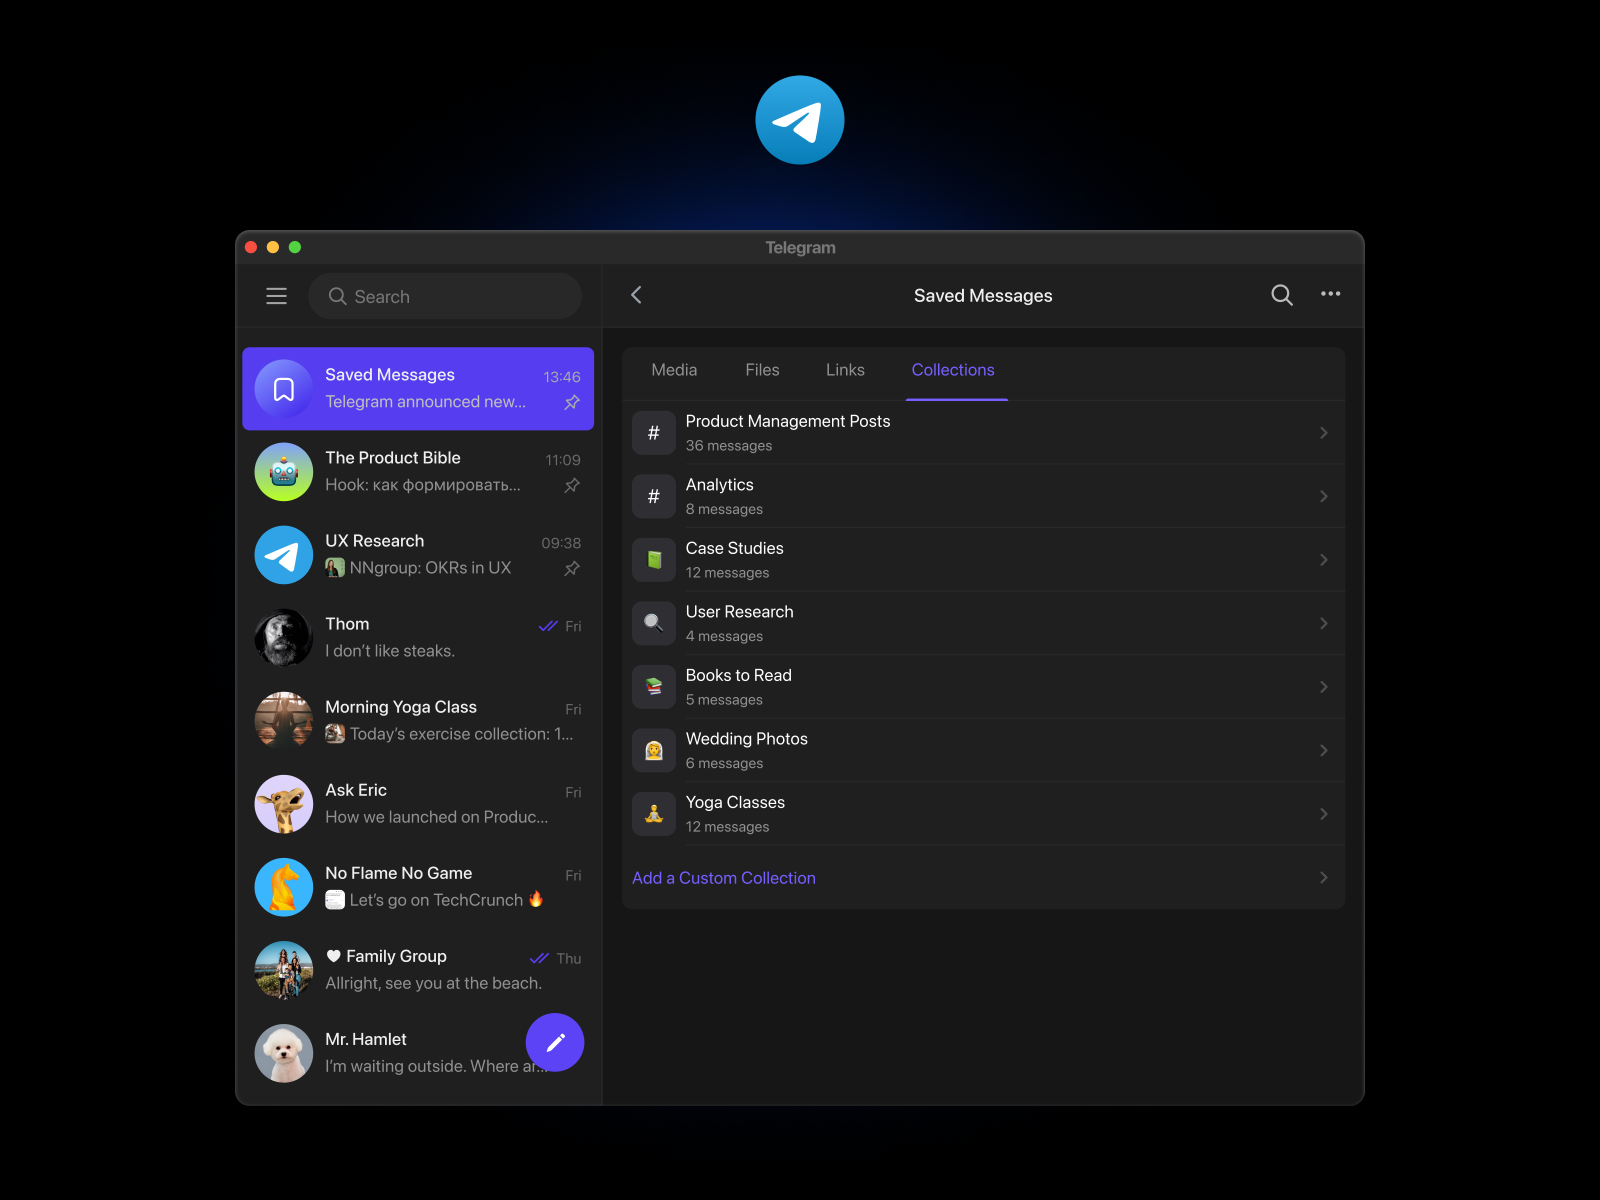The image size is (1600, 1200).
Task: Toggle pin icon on Saved Messages chat
Action: [x=572, y=402]
